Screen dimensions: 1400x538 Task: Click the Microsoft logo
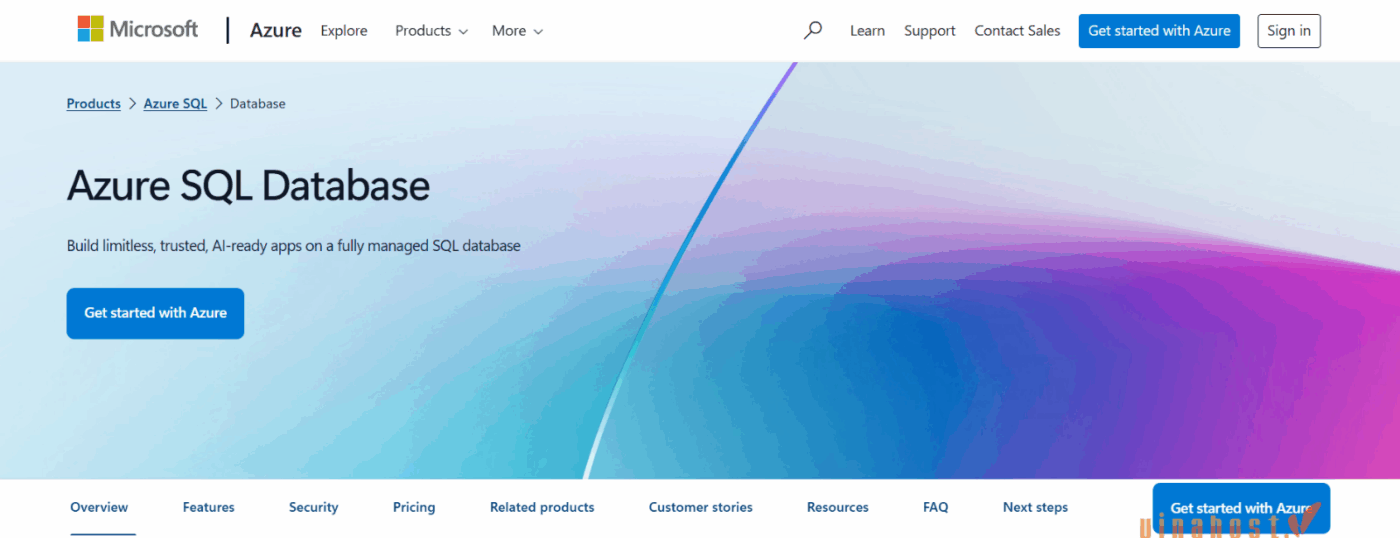(x=138, y=30)
